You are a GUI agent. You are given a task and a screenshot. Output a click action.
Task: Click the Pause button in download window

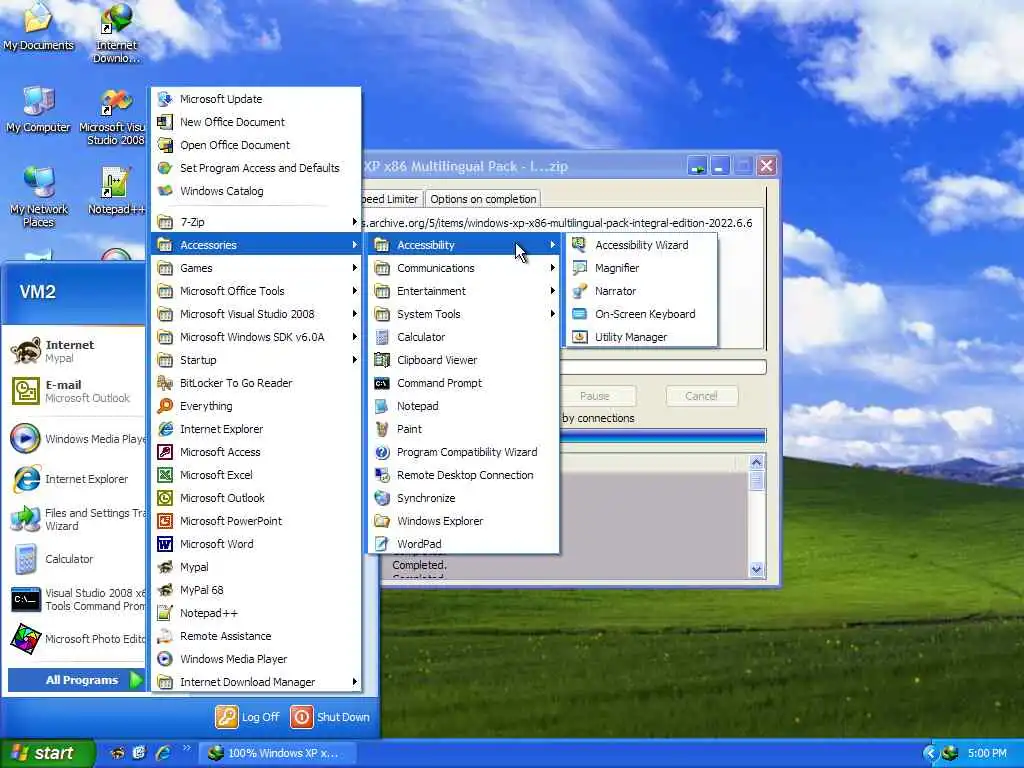pyautogui.click(x=598, y=396)
